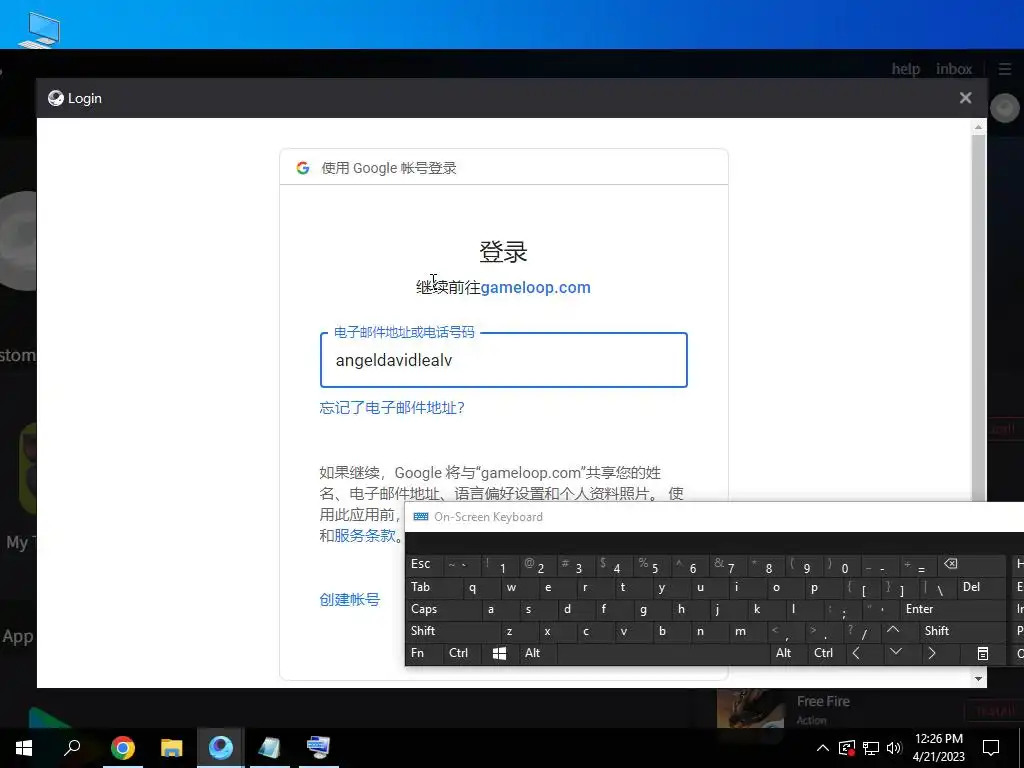
Task: Tap the right arrow key on on-screen keyboard
Action: coord(940,653)
